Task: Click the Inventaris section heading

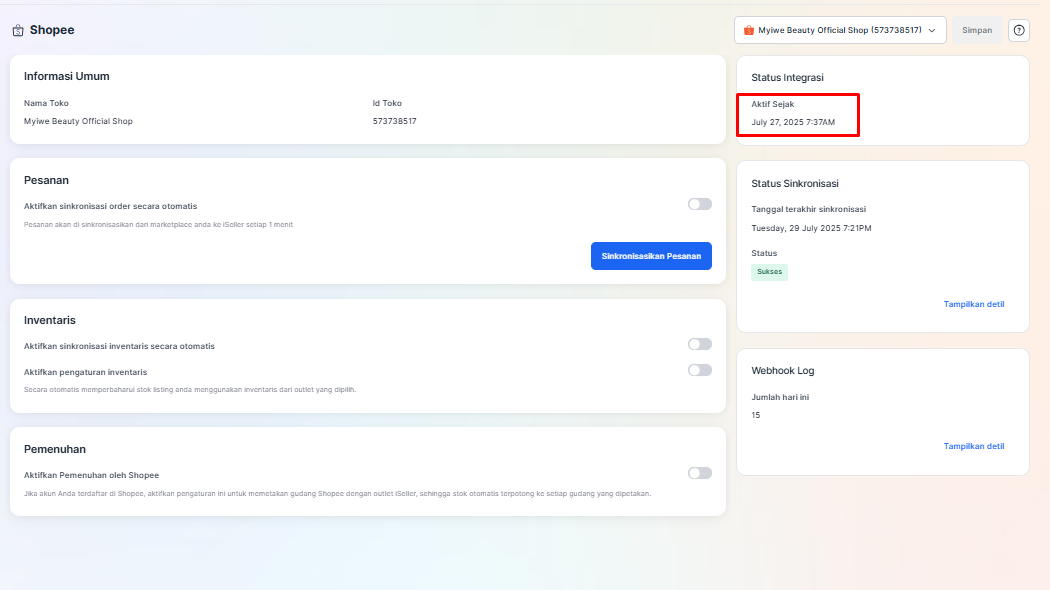Action: click(x=50, y=320)
